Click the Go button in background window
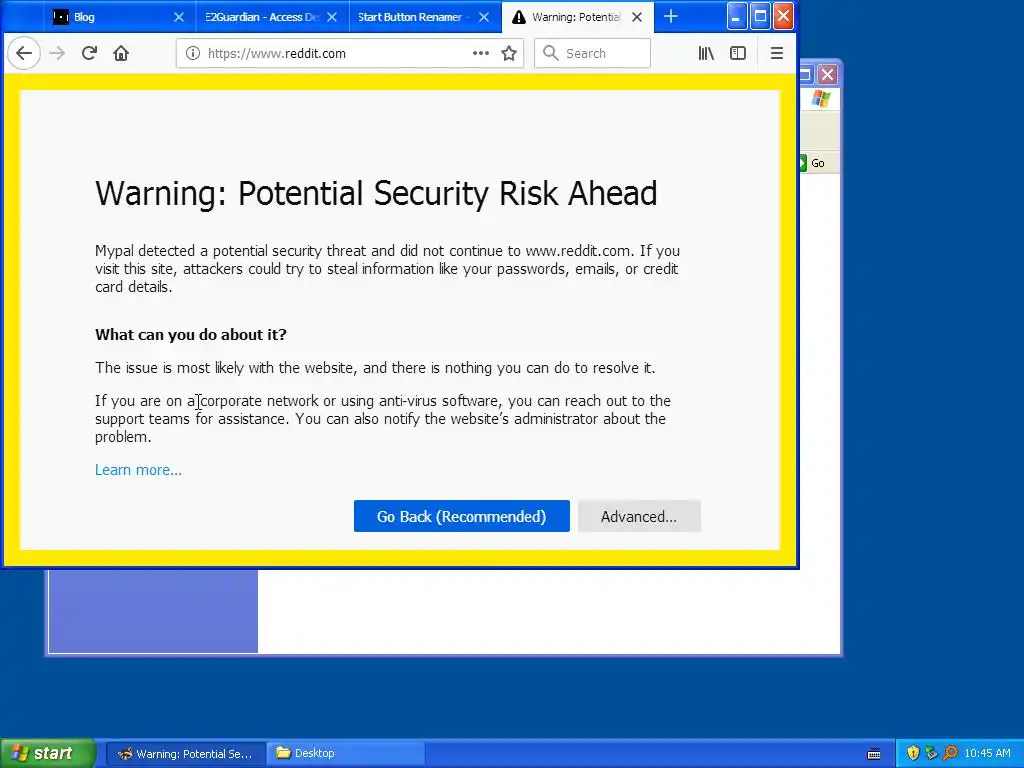This screenshot has width=1024, height=768. pos(812,163)
